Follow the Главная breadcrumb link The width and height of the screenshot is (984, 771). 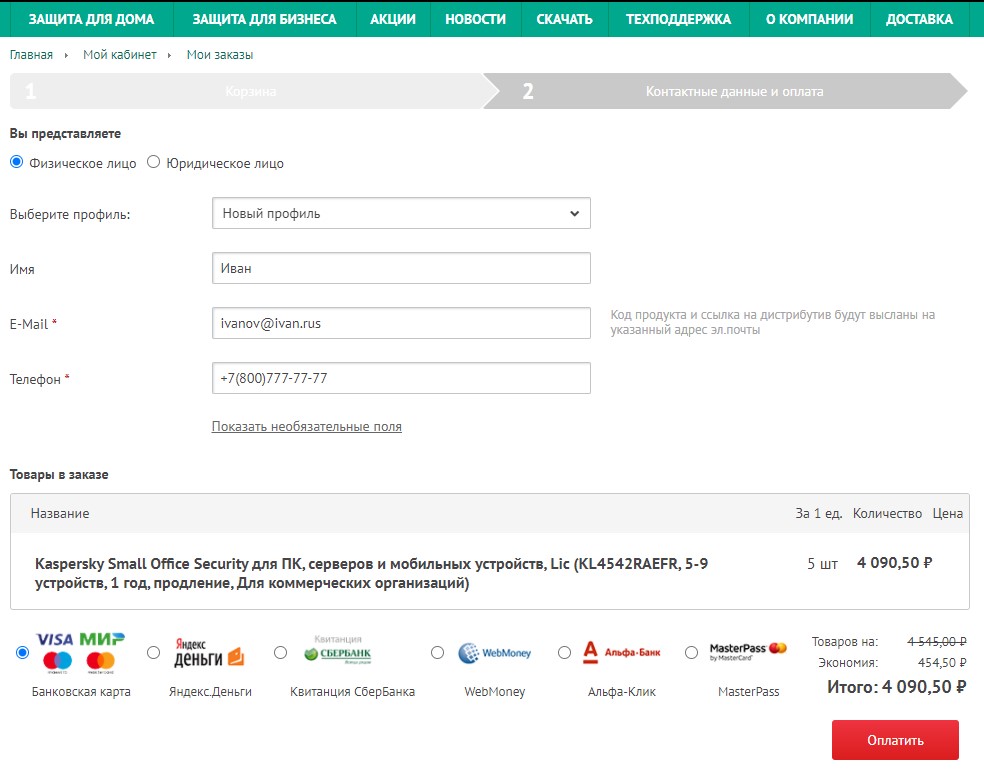tap(31, 55)
